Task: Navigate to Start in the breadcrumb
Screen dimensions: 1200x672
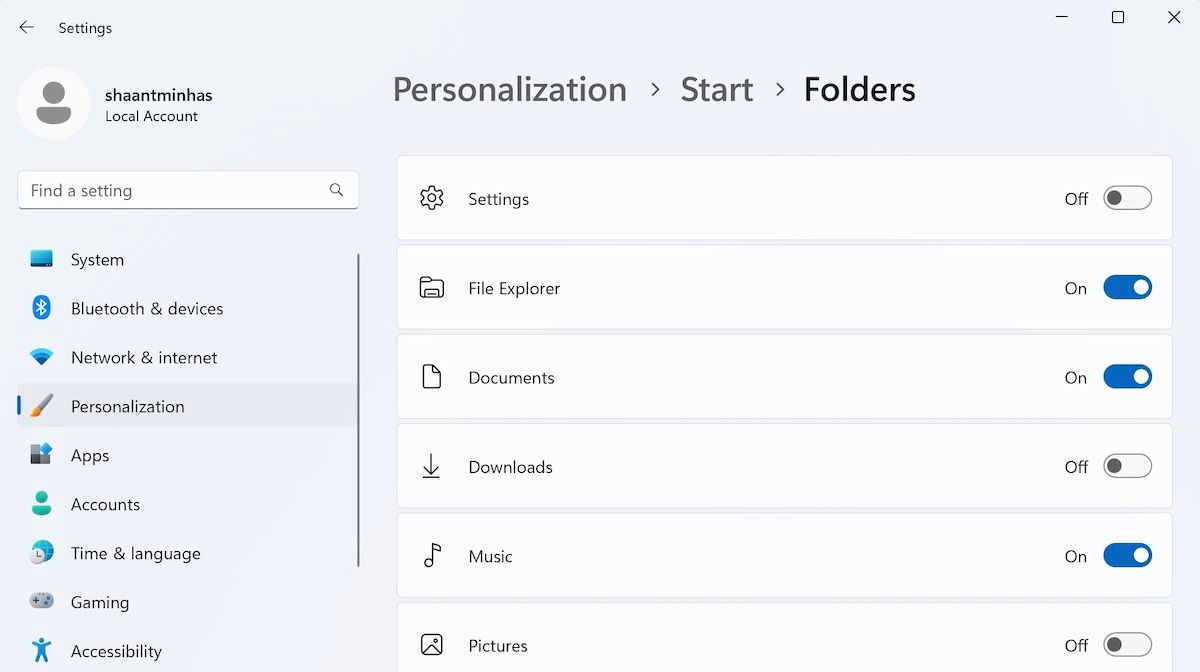Action: [x=716, y=90]
